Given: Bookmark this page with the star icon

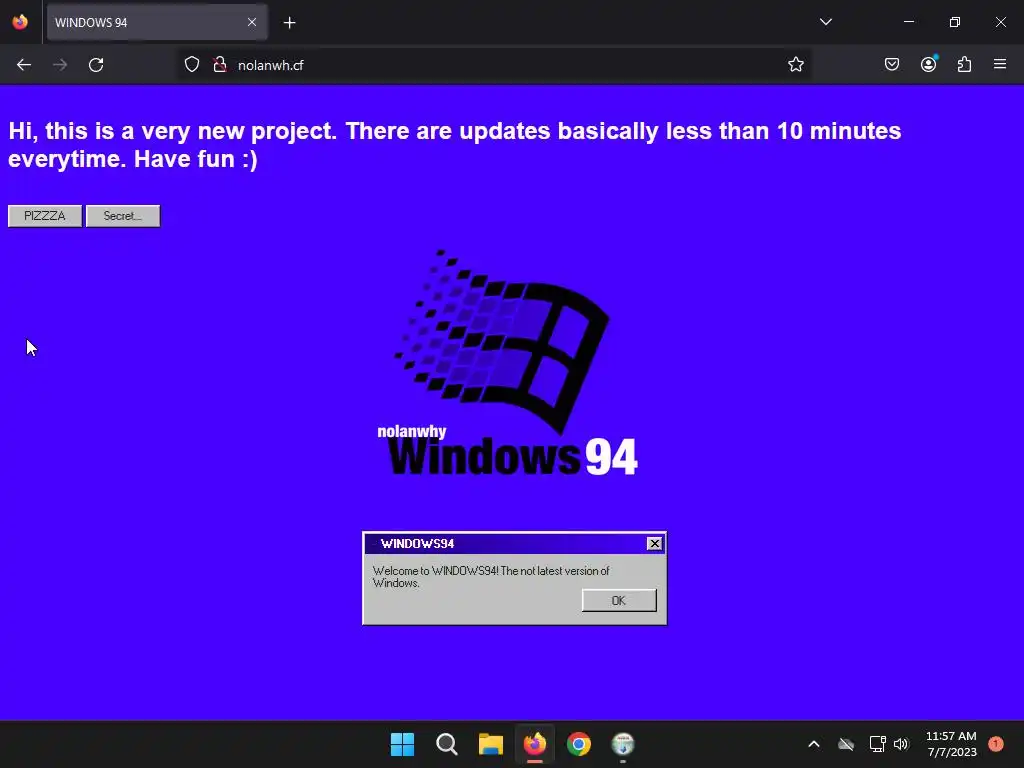Looking at the screenshot, I should (795, 65).
